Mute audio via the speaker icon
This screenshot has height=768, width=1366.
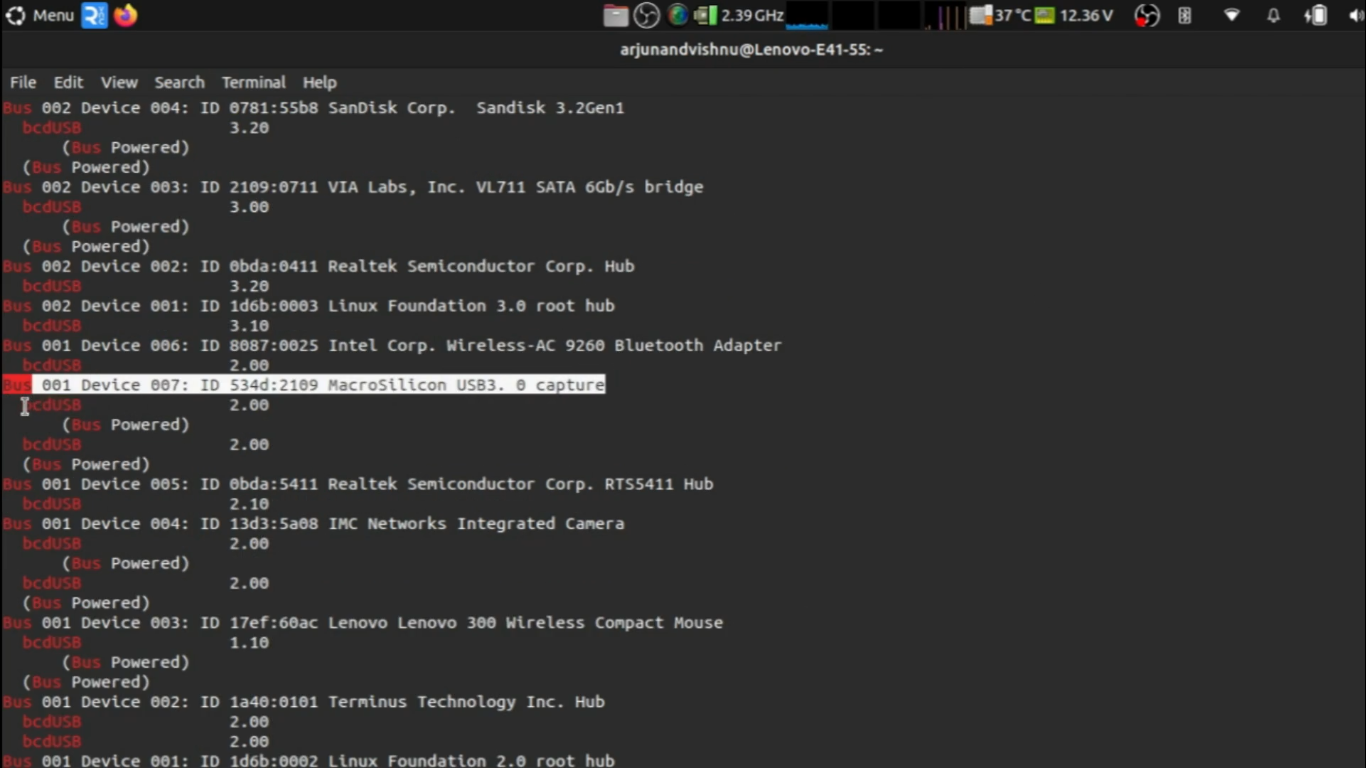coord(1355,15)
